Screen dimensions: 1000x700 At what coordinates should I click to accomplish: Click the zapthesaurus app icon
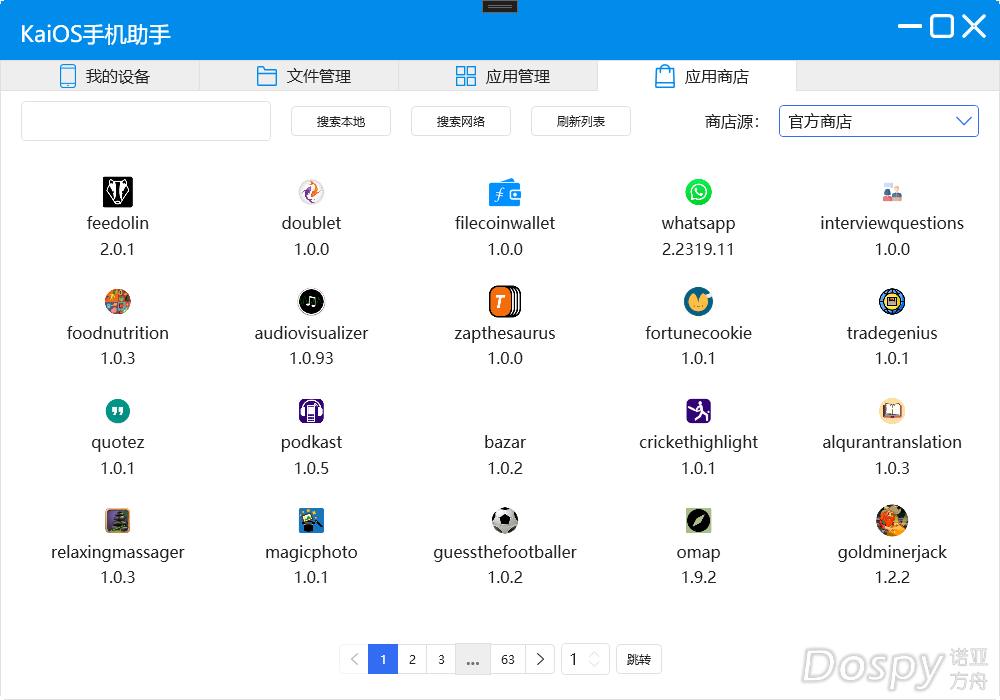click(505, 302)
